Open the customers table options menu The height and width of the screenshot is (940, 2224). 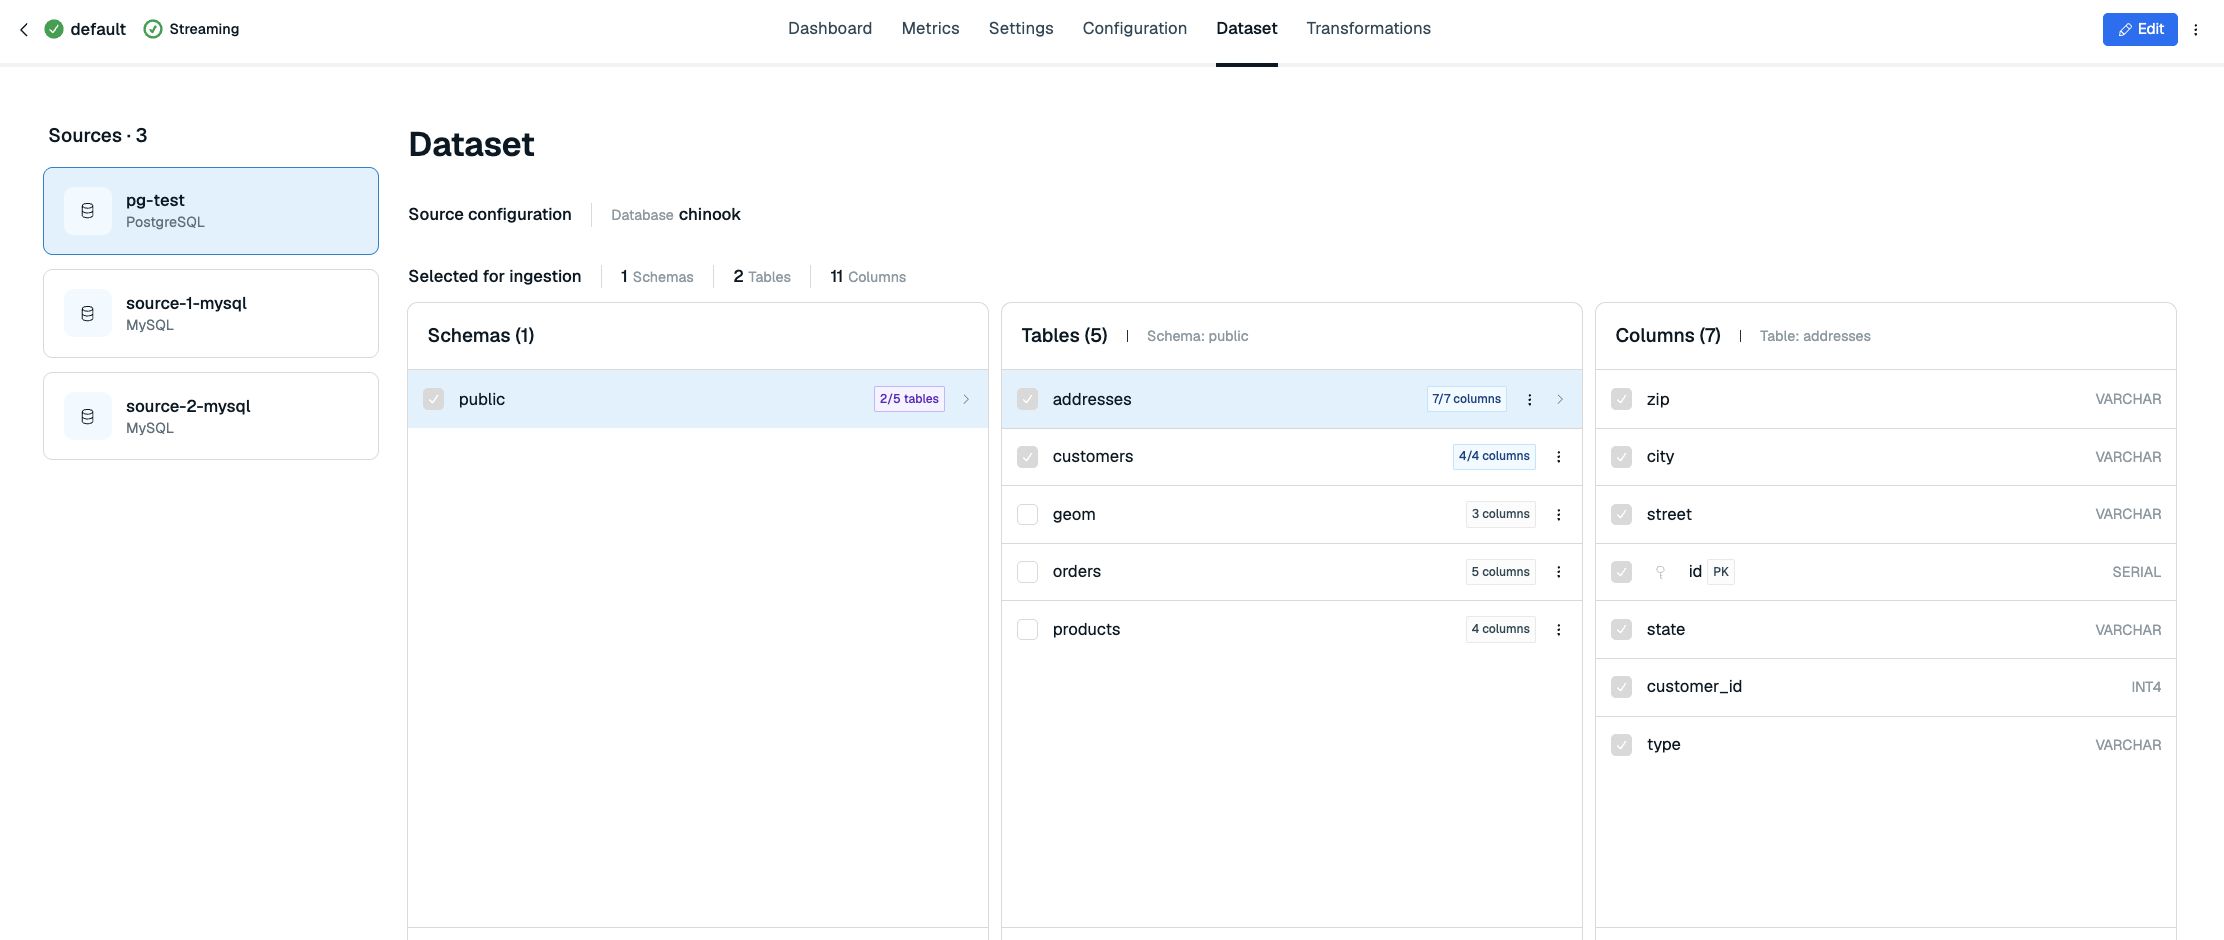[1558, 457]
